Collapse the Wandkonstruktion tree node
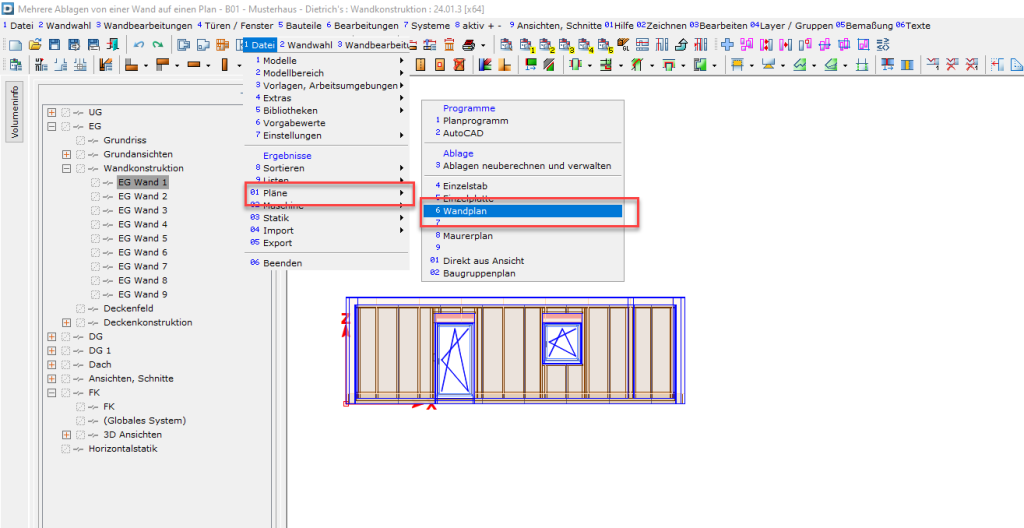 click(67, 169)
